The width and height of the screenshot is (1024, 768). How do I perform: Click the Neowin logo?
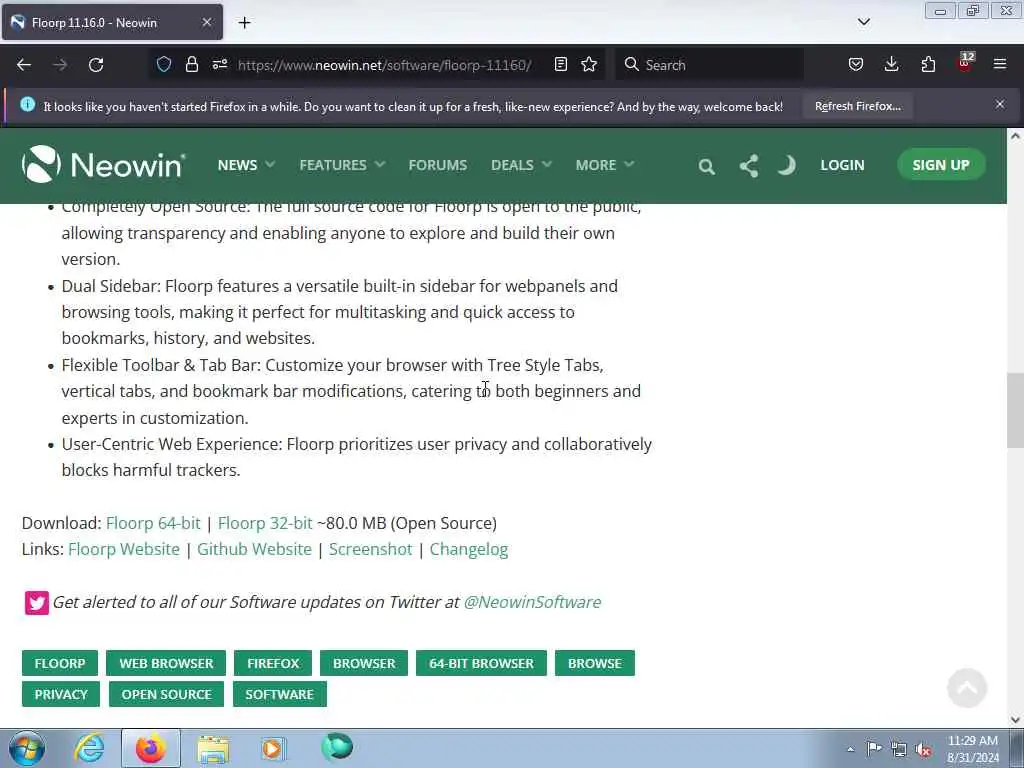point(103,164)
